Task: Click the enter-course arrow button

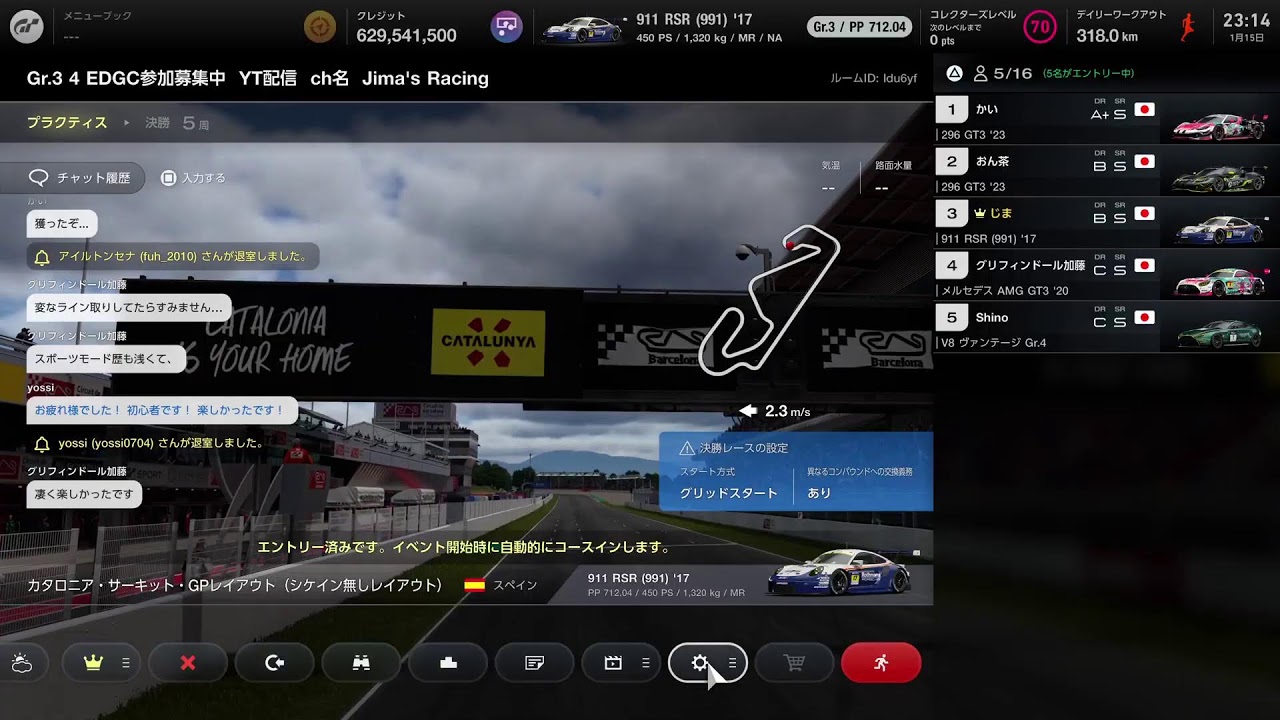Action: pyautogui.click(x=274, y=663)
